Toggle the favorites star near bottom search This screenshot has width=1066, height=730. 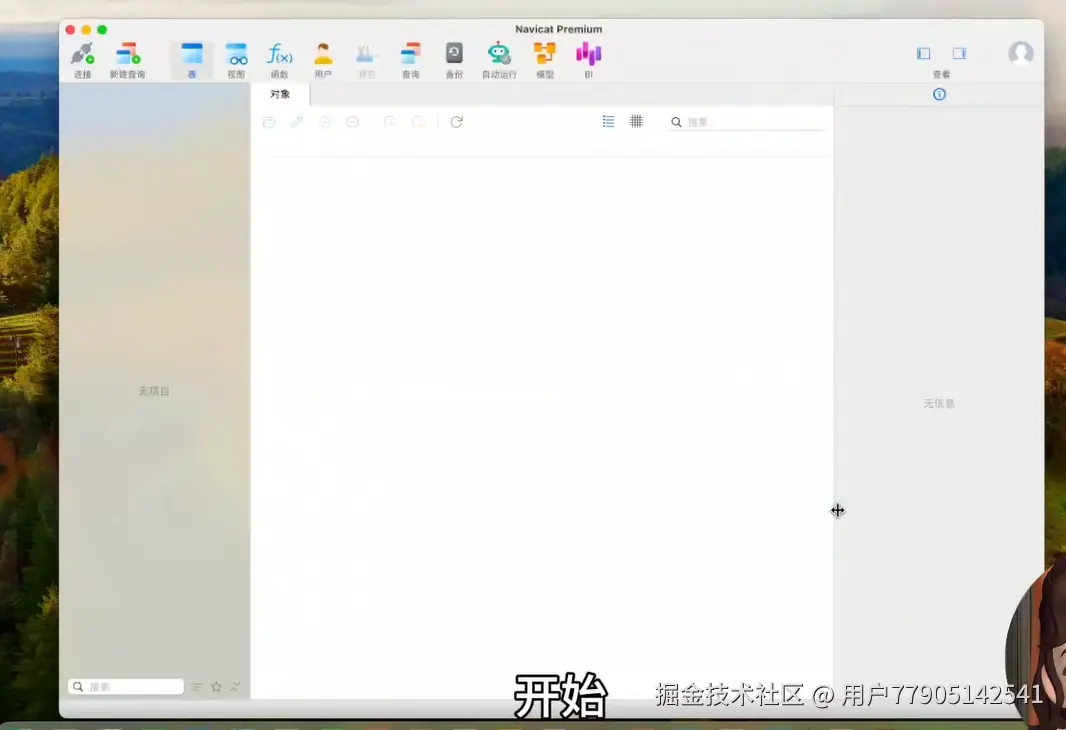coord(217,686)
